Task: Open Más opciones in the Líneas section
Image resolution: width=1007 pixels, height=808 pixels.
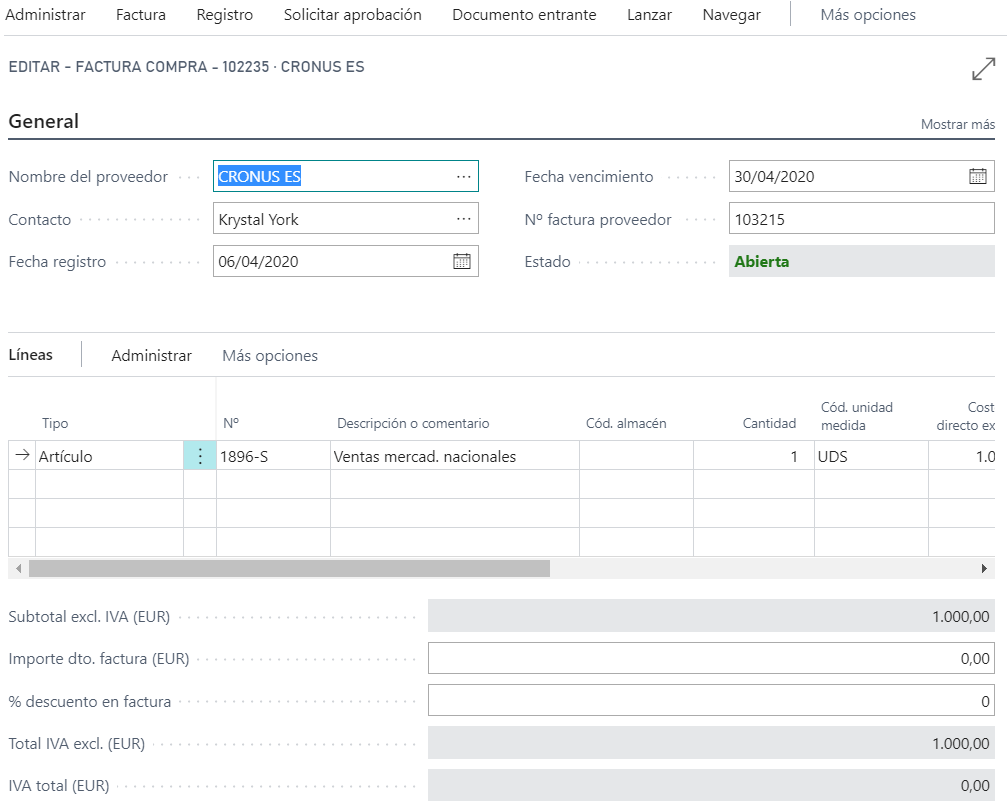Action: [268, 355]
